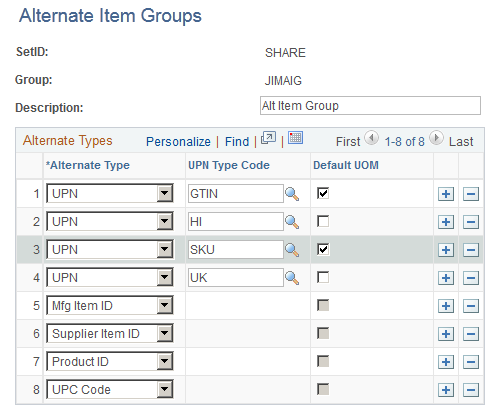Add a row after Product ID row
This screenshot has width=498, height=417.
click(x=446, y=362)
